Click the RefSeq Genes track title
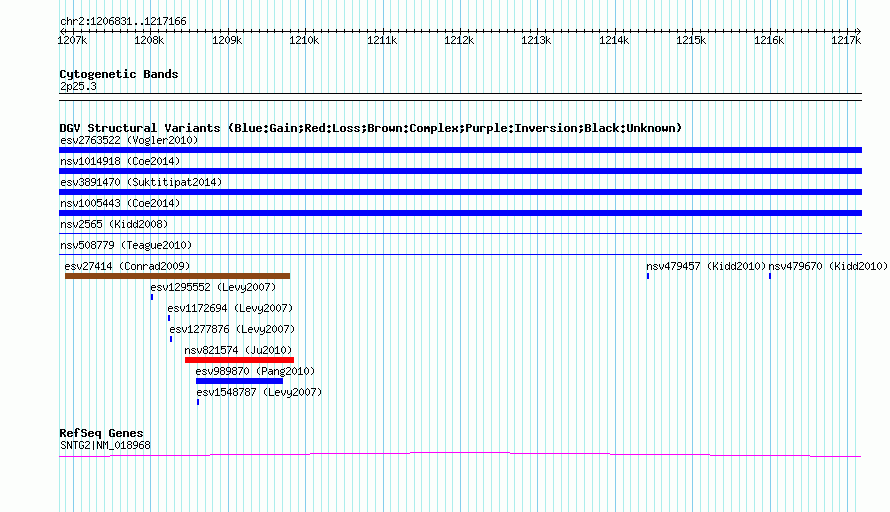This screenshot has width=890, height=512. (101, 433)
